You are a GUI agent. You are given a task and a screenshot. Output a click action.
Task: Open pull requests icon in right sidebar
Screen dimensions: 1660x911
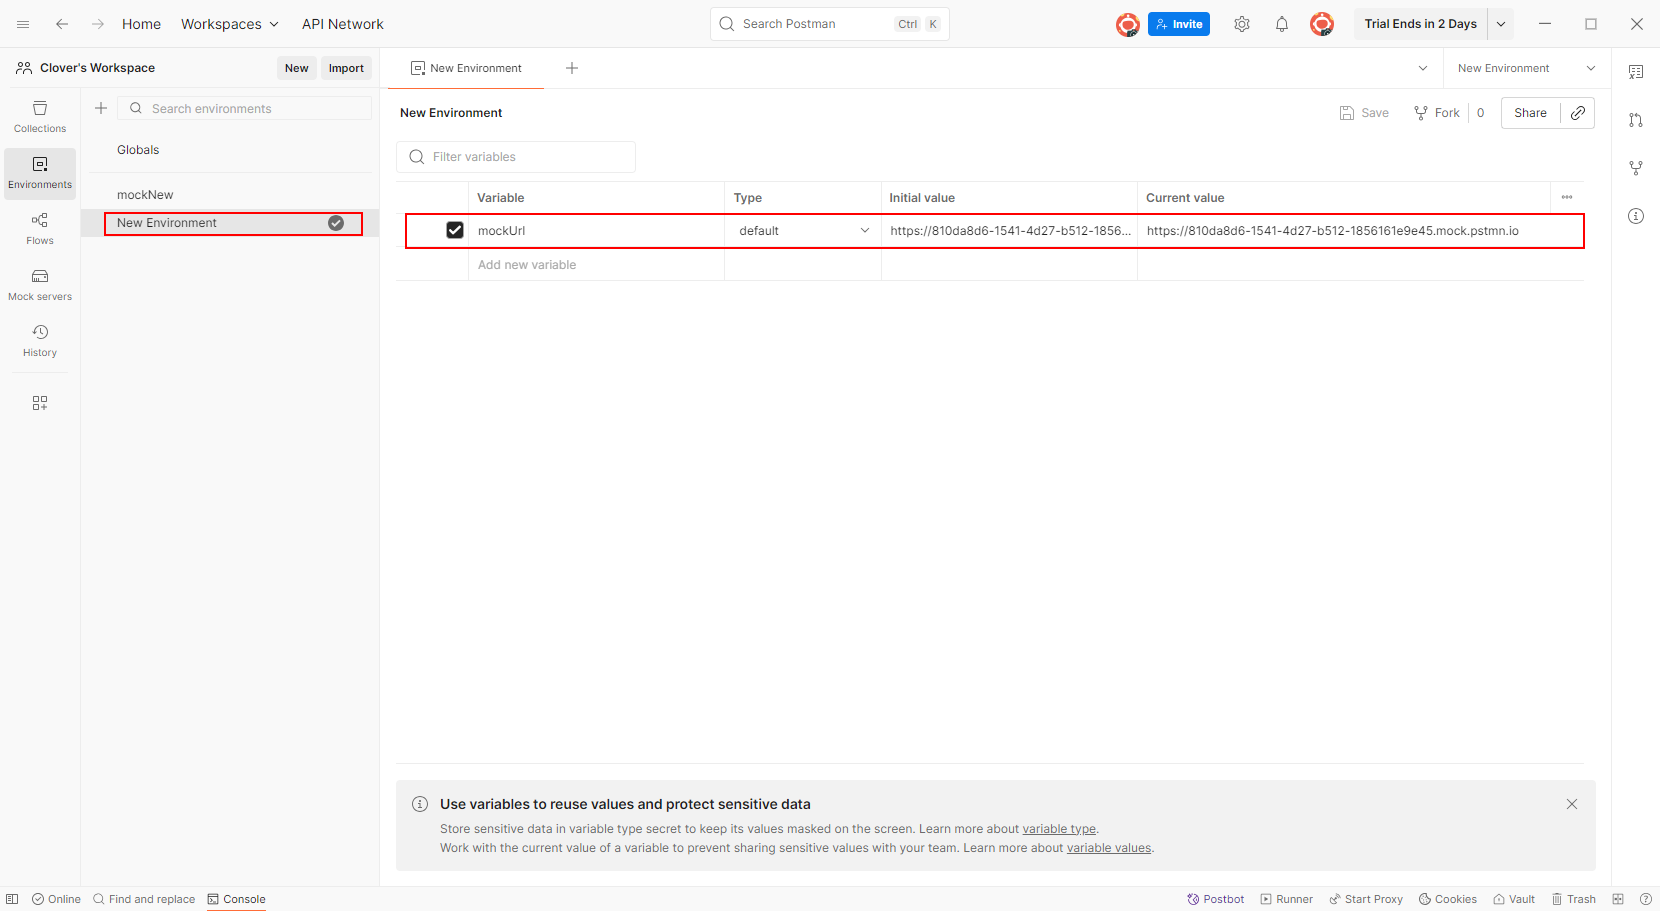coord(1636,120)
